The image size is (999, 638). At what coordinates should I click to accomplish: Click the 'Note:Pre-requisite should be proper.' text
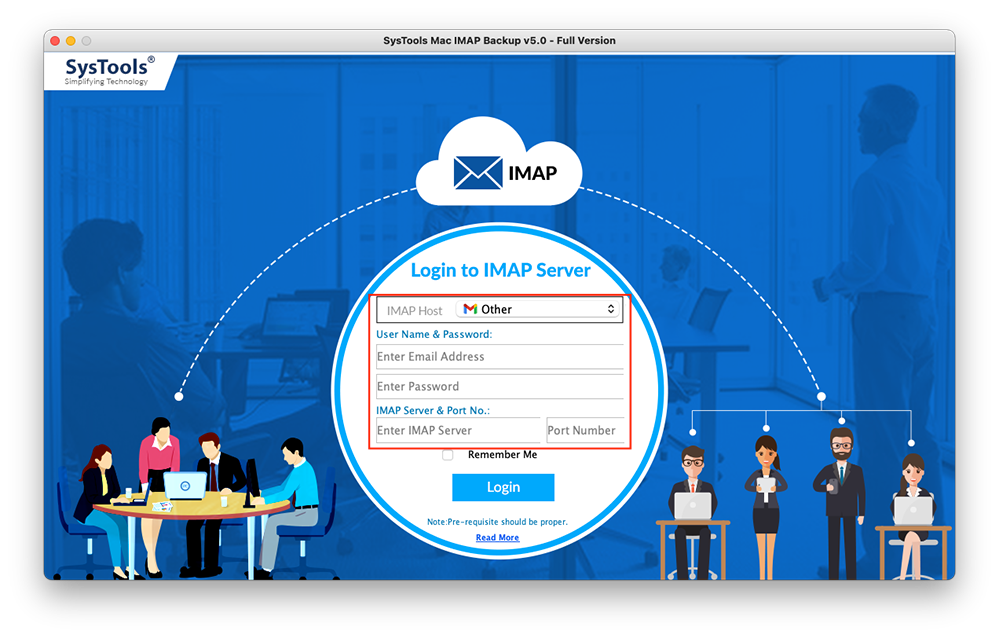tap(497, 521)
